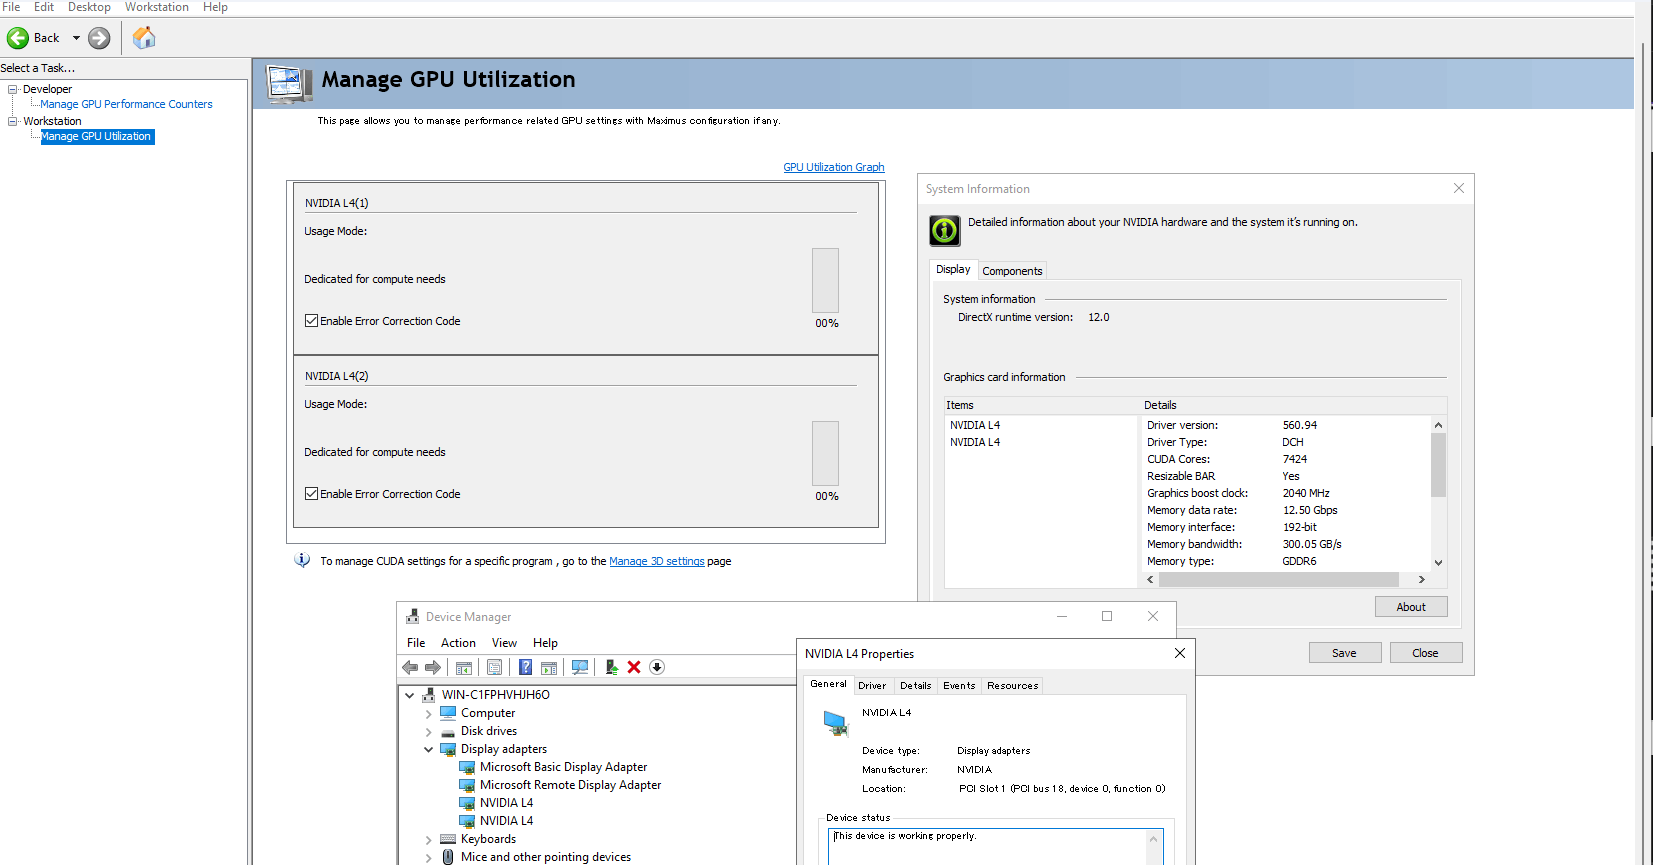
Task: Click the monitor icon beside Computer
Action: [448, 713]
